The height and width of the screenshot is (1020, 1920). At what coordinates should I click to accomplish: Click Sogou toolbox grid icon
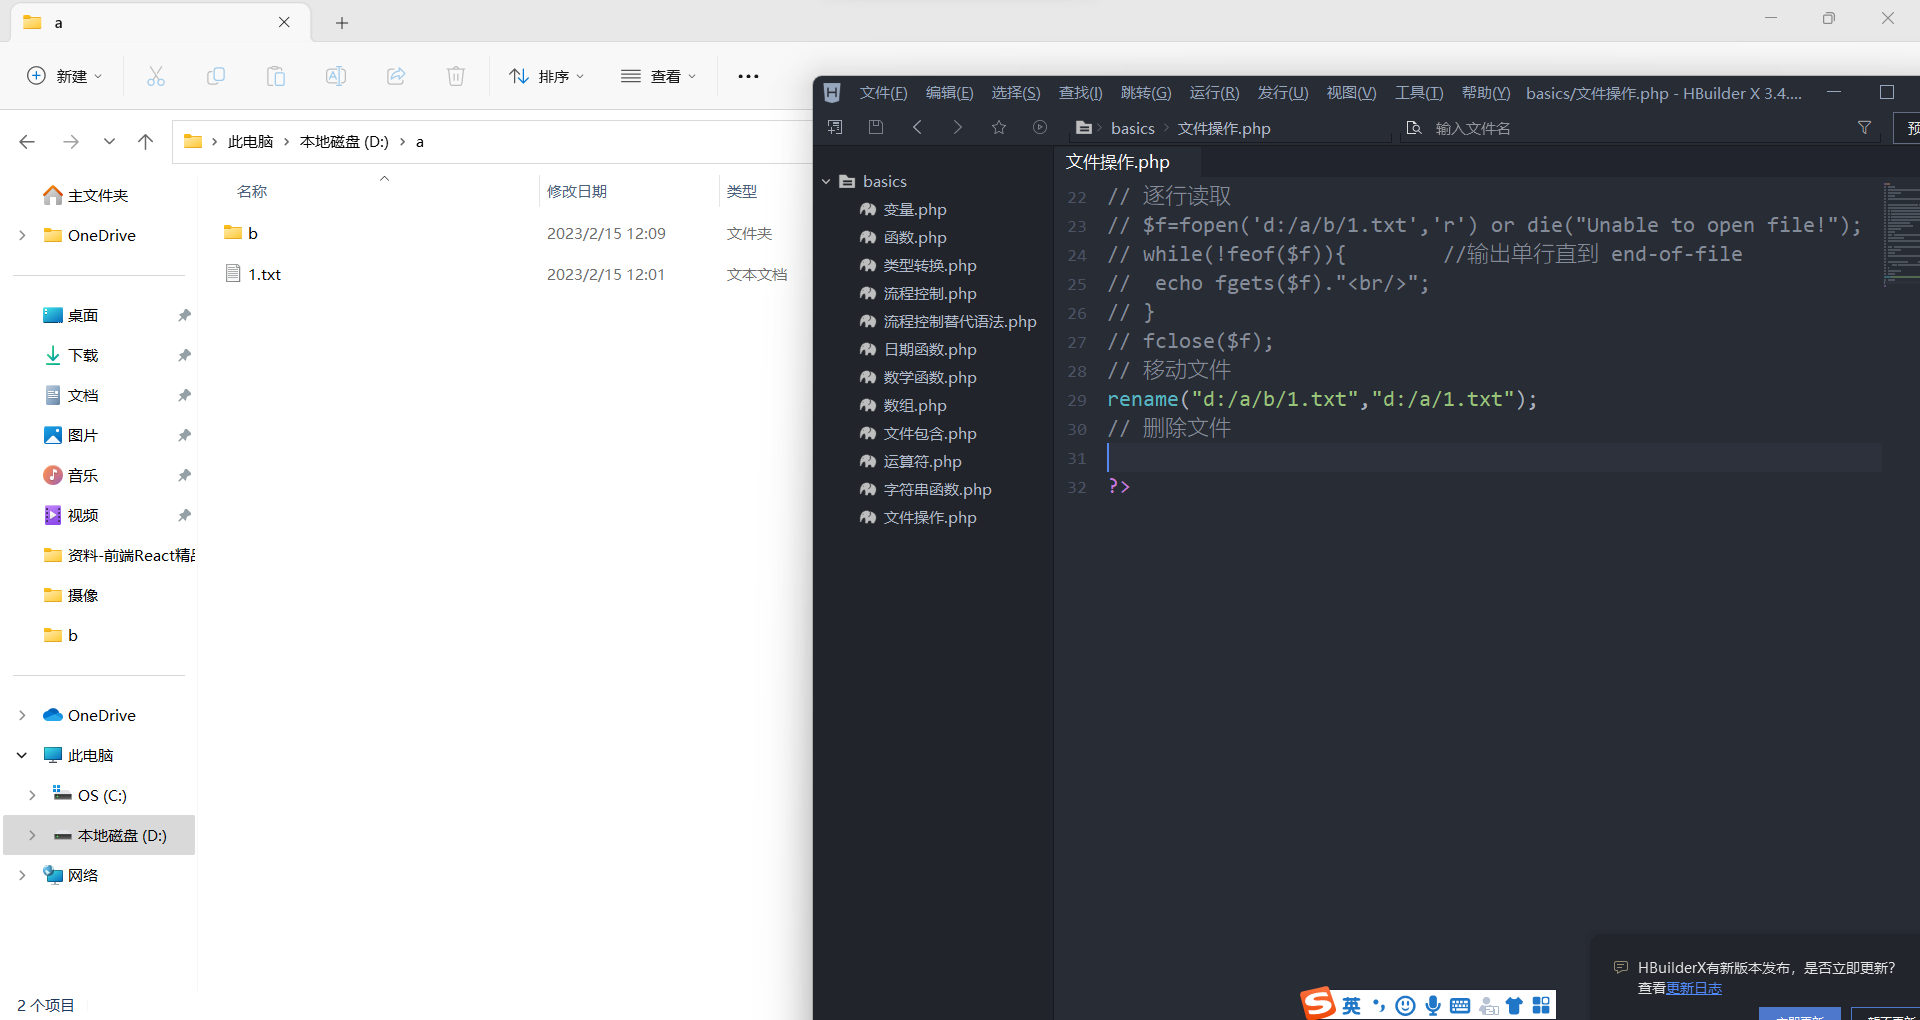click(x=1541, y=1006)
